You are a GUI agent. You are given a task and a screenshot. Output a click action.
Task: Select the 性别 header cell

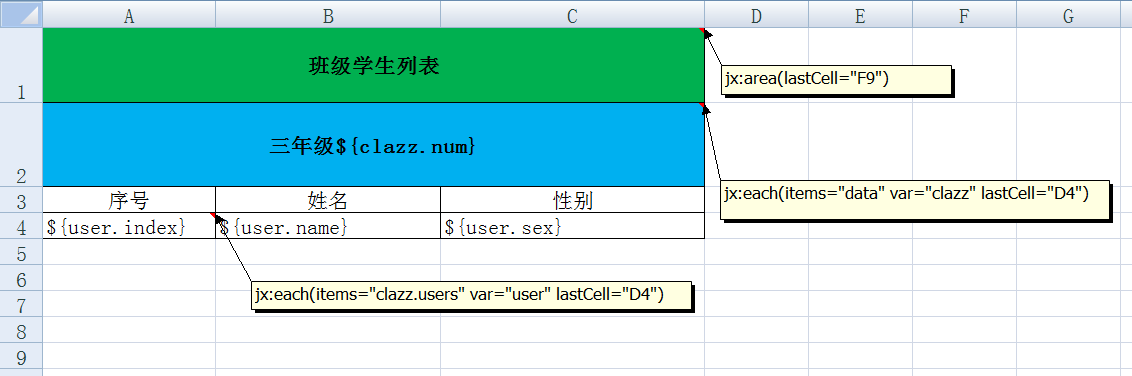572,200
